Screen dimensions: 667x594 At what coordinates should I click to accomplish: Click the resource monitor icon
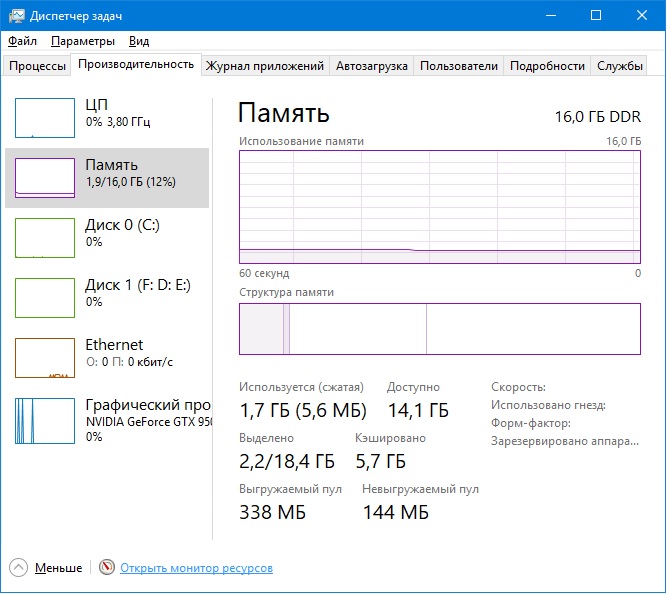click(x=107, y=568)
